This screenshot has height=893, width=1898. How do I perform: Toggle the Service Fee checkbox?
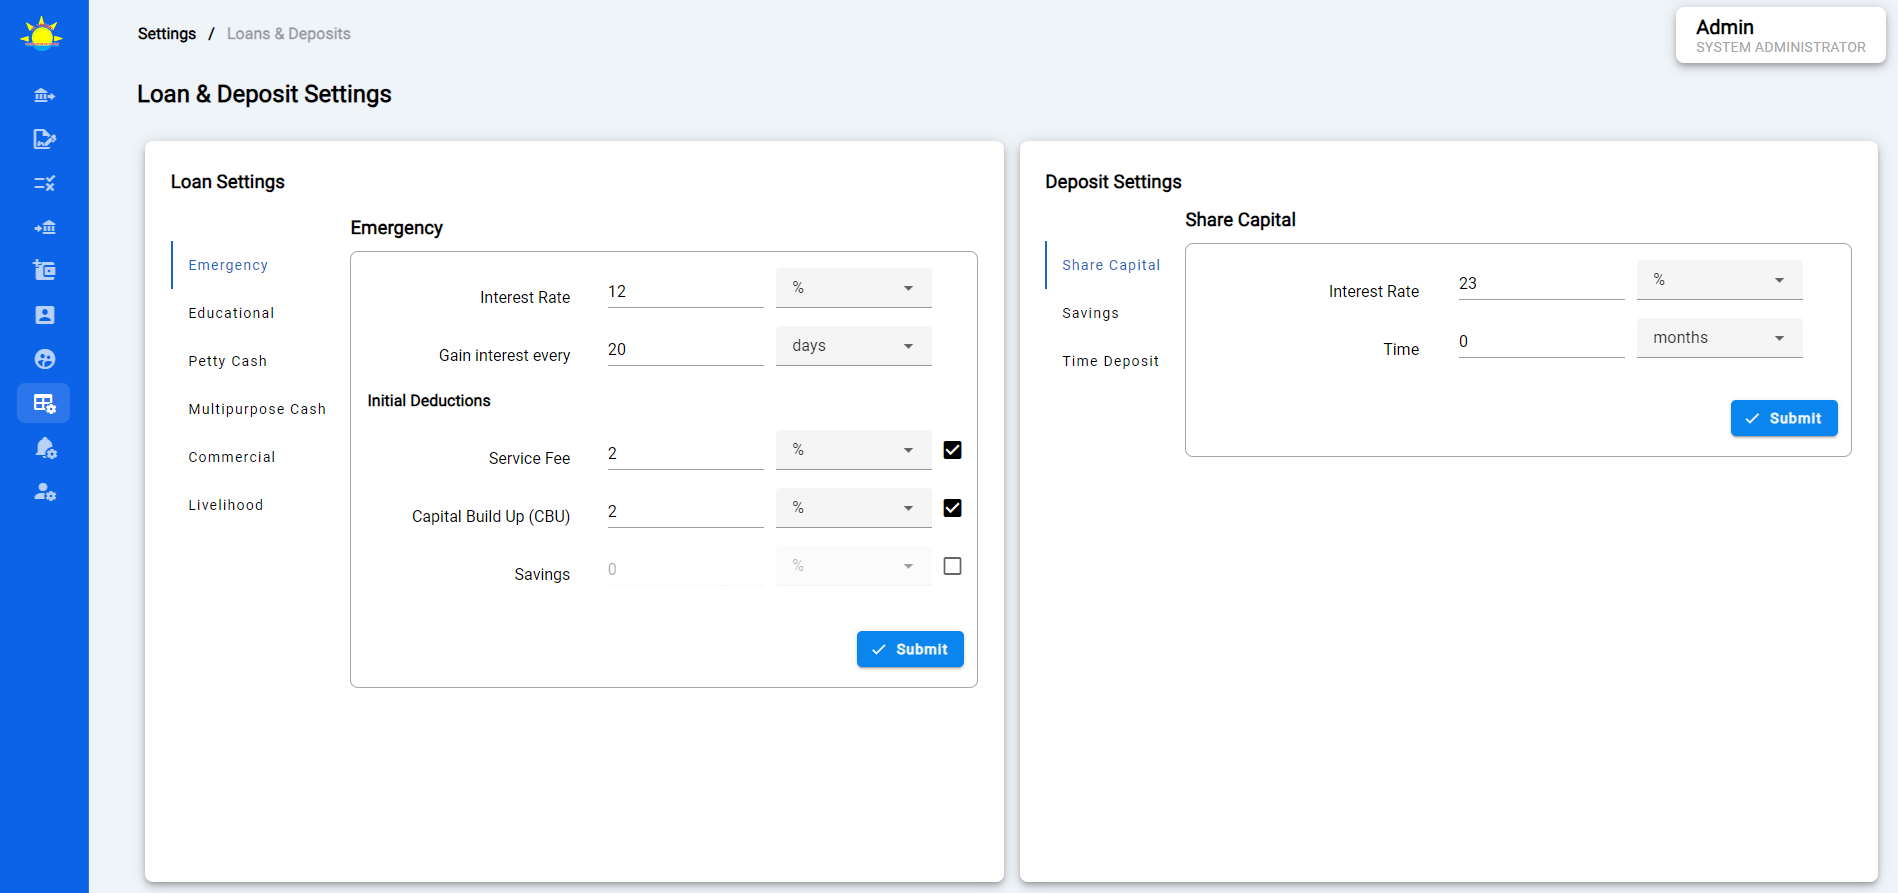point(953,450)
